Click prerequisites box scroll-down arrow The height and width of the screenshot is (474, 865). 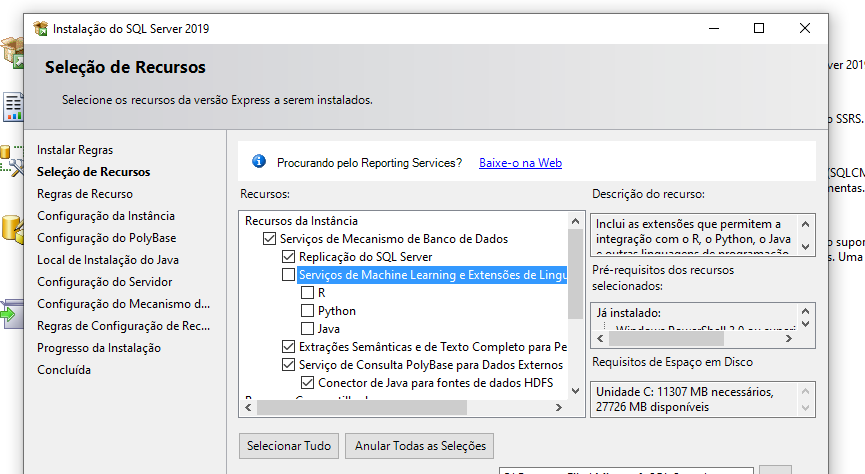pos(805,324)
